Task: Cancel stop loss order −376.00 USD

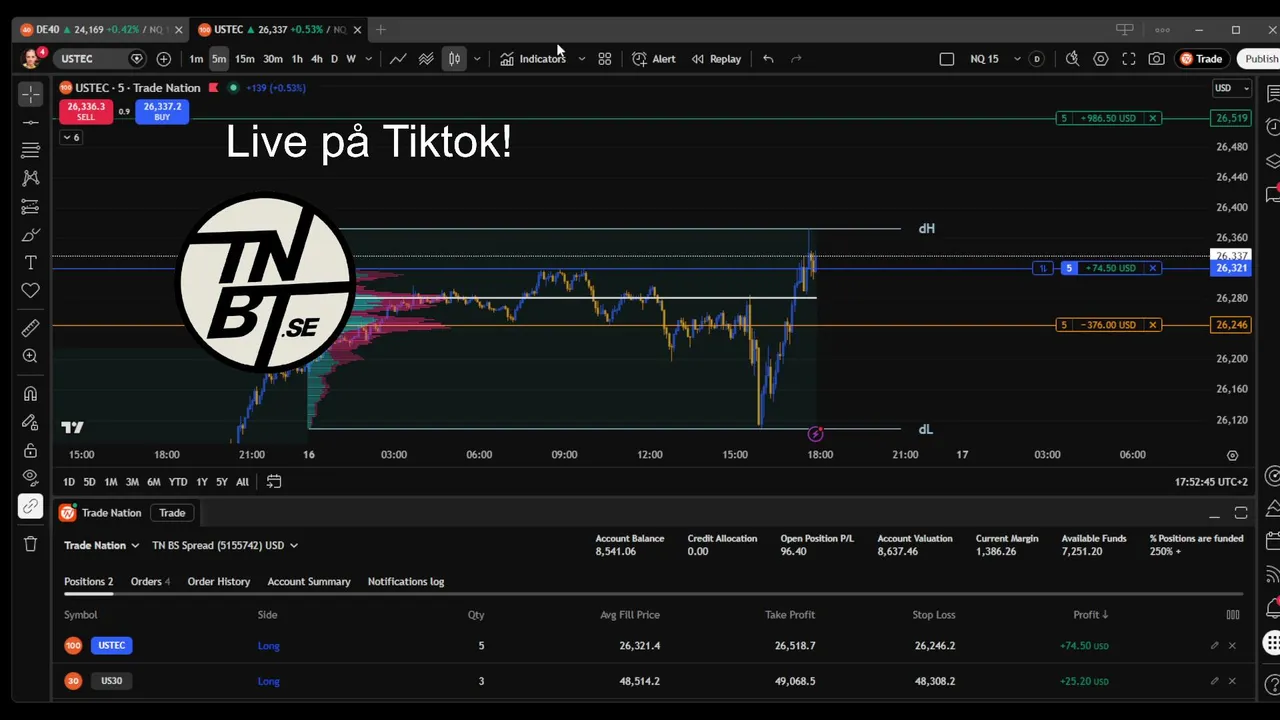Action: [x=1153, y=325]
